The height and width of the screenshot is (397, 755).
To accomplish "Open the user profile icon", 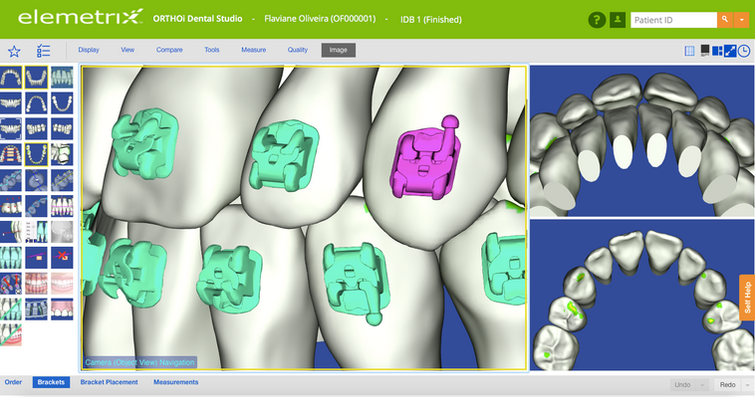I will click(x=617, y=20).
